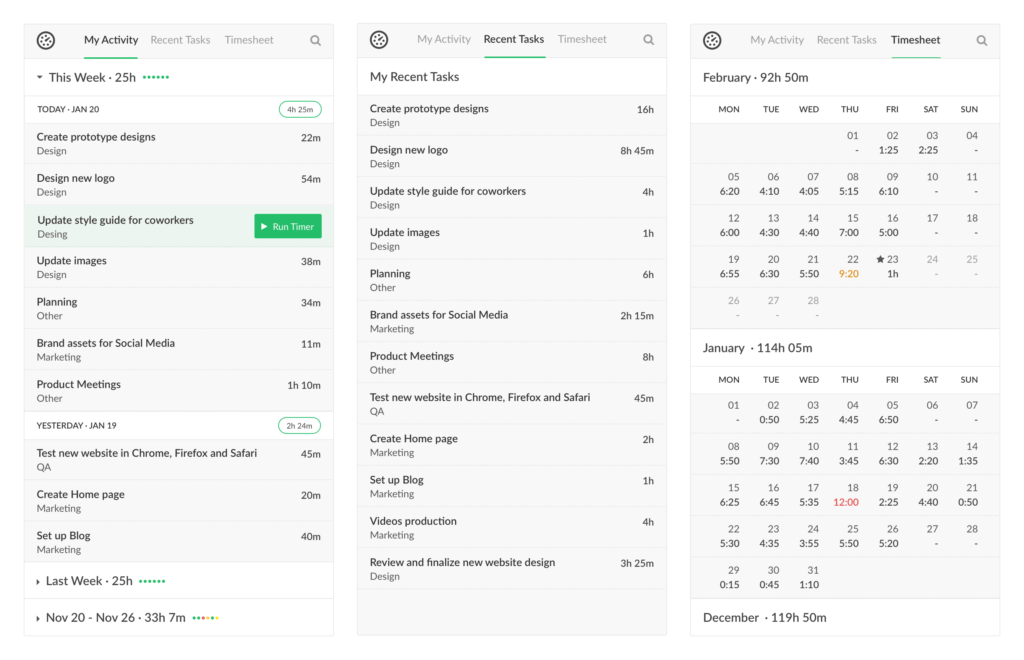
Task: Select the Planning task in Recent Tasks
Action: click(512, 280)
